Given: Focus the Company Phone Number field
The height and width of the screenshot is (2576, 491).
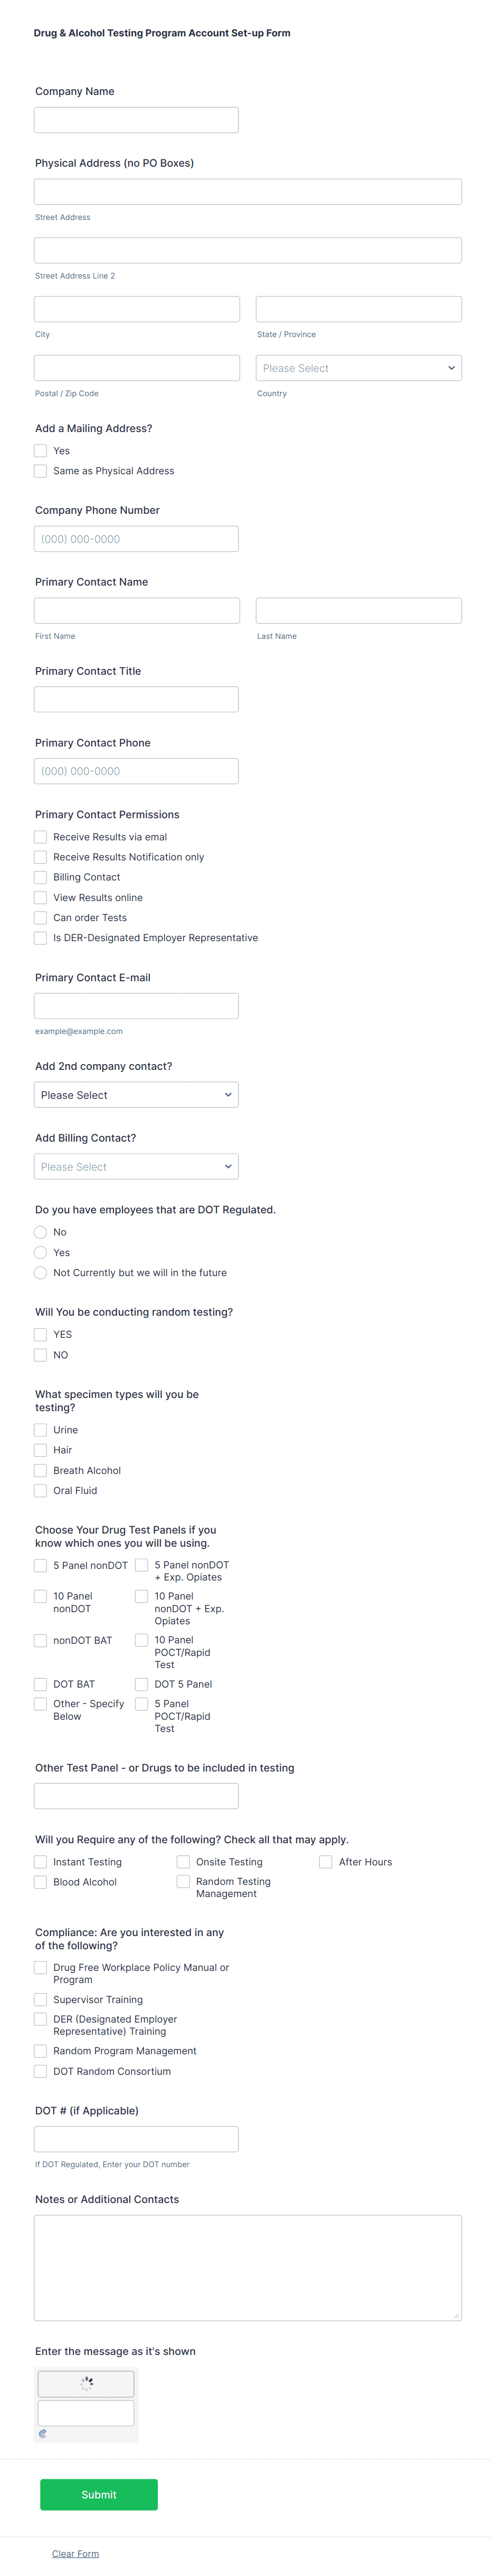Looking at the screenshot, I should [136, 539].
